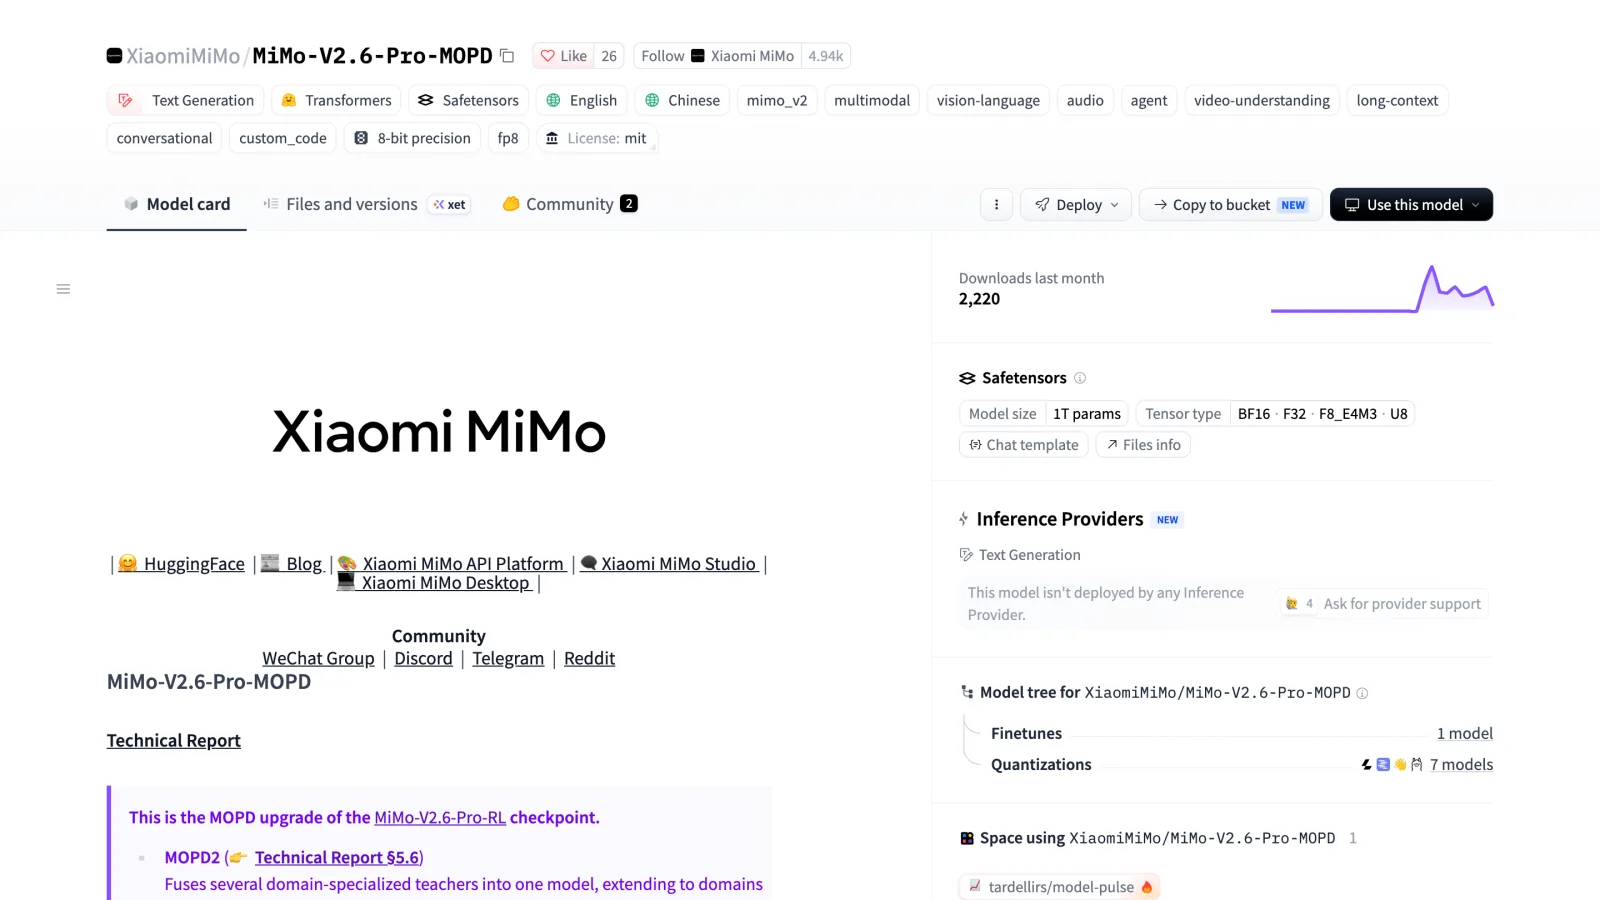Copy the model name to clipboard
Screen dimensions: 1600x900
pyautogui.click(x=507, y=56)
